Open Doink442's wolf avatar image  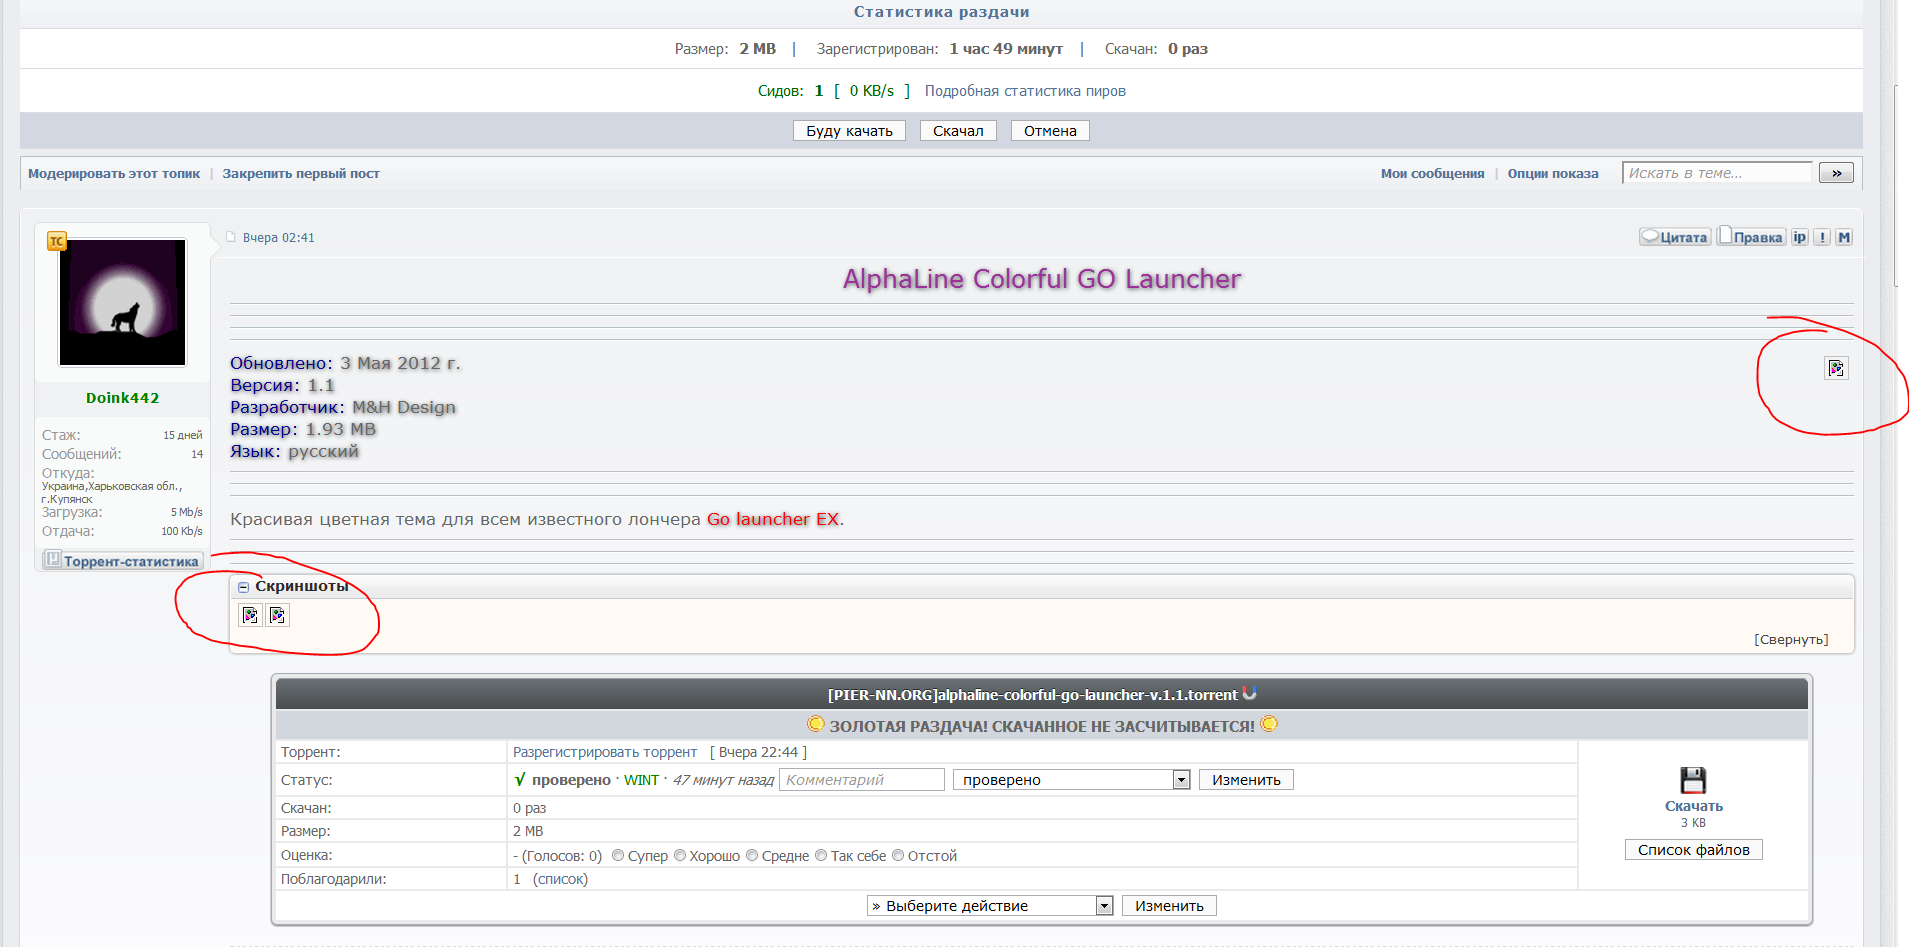[x=123, y=302]
